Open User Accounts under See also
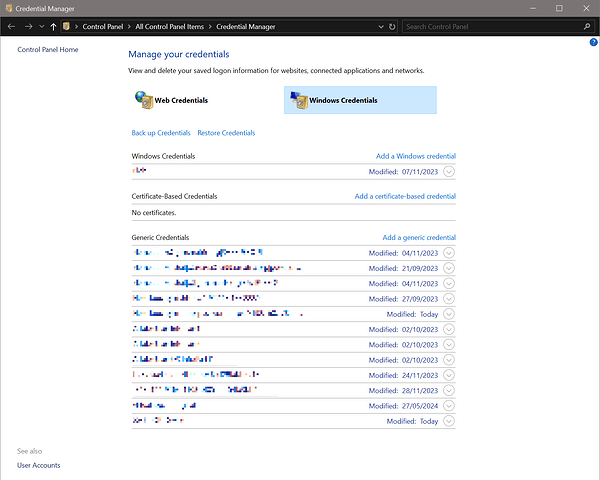The image size is (600, 480). 39,465
